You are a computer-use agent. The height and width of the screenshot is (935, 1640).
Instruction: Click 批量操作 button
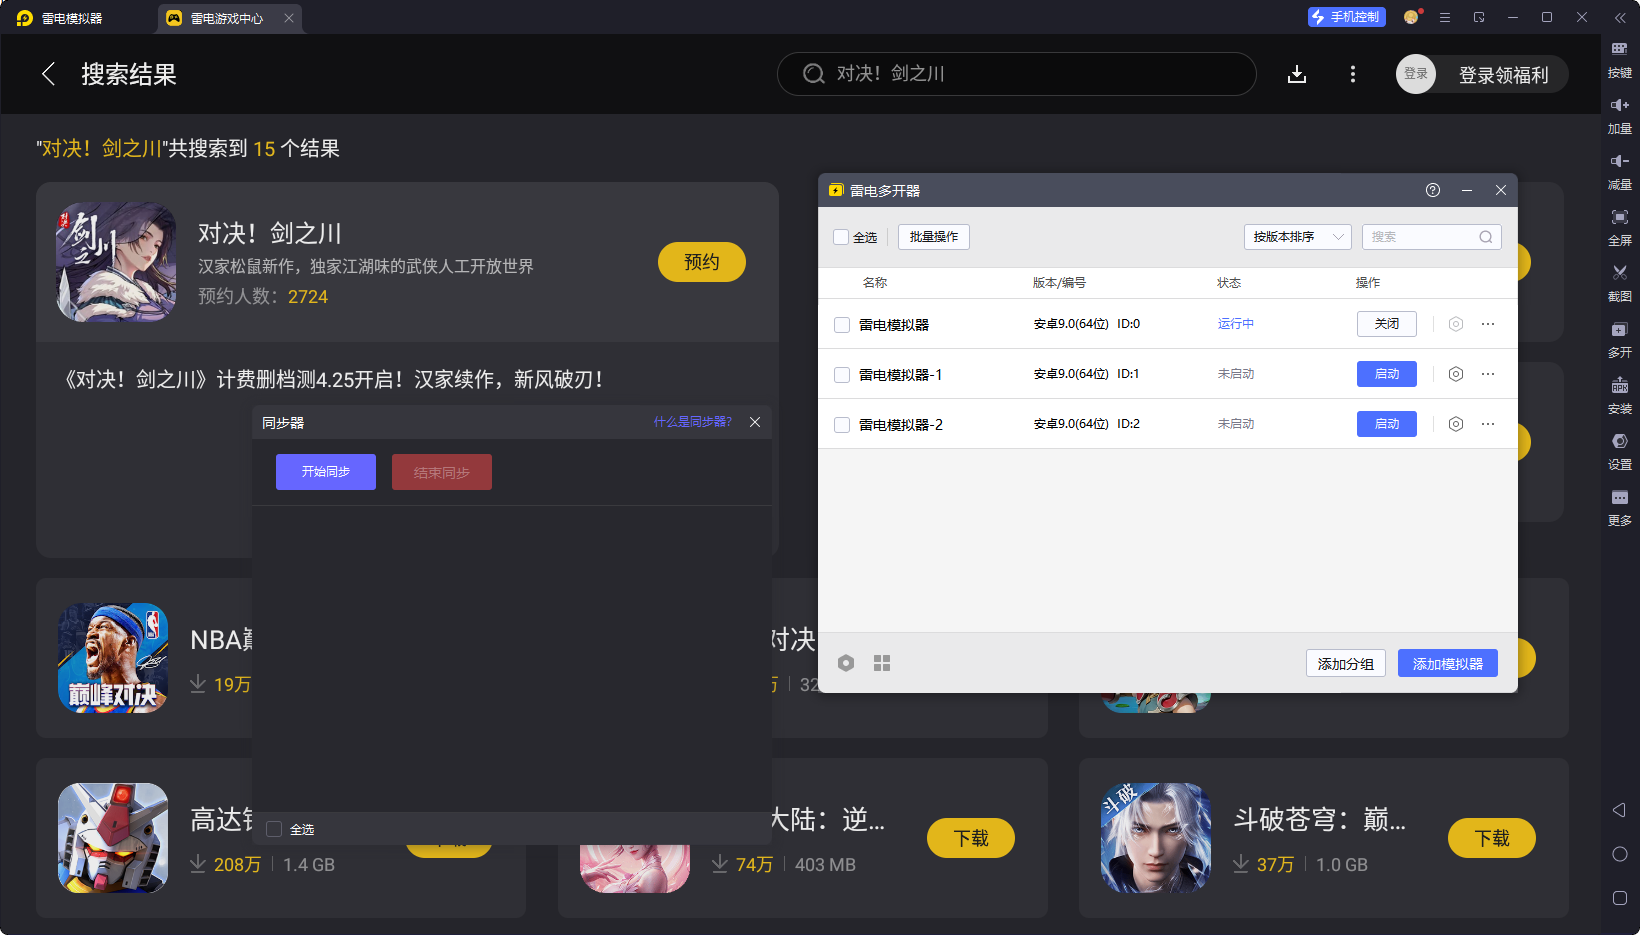point(934,237)
